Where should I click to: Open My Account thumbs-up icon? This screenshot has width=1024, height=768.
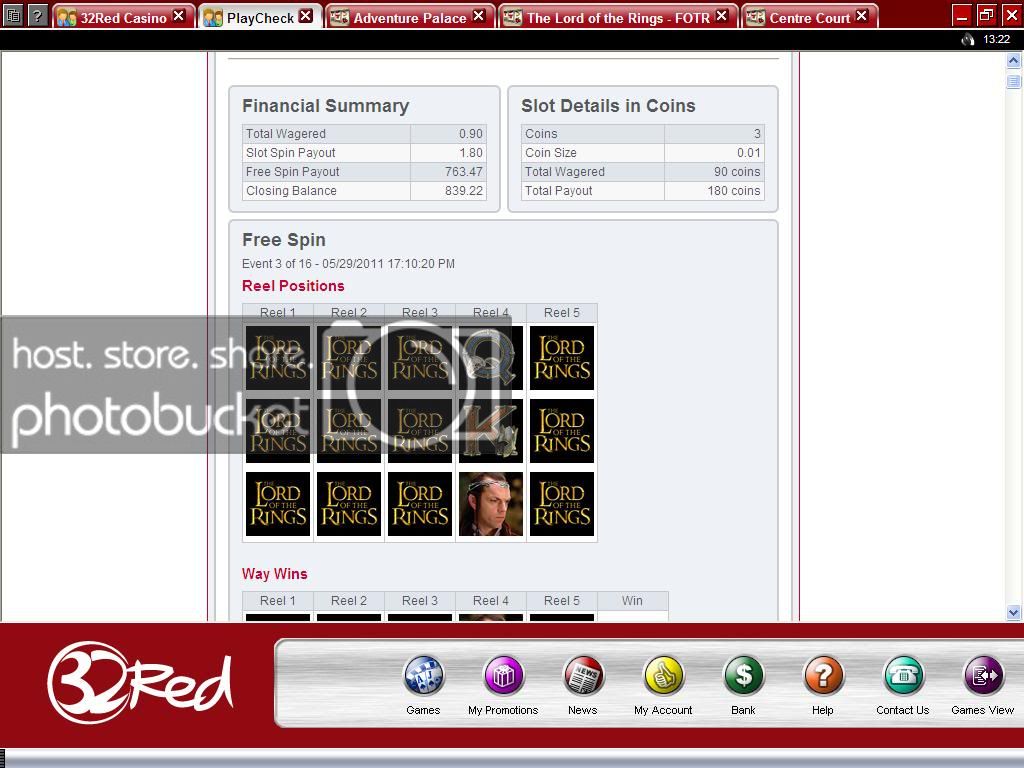coord(663,676)
